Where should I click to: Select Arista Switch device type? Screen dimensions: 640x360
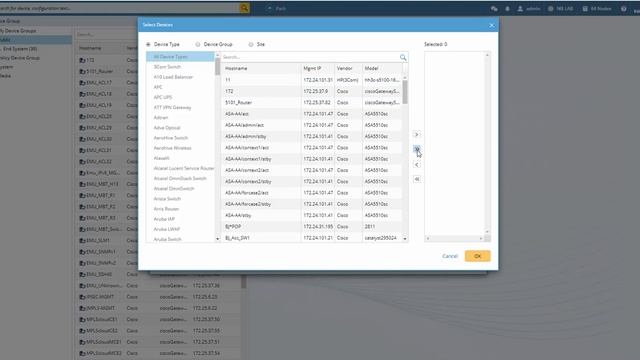(x=180, y=199)
